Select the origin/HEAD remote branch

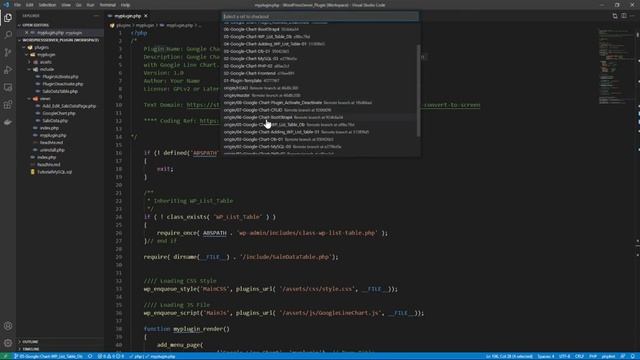(320, 88)
